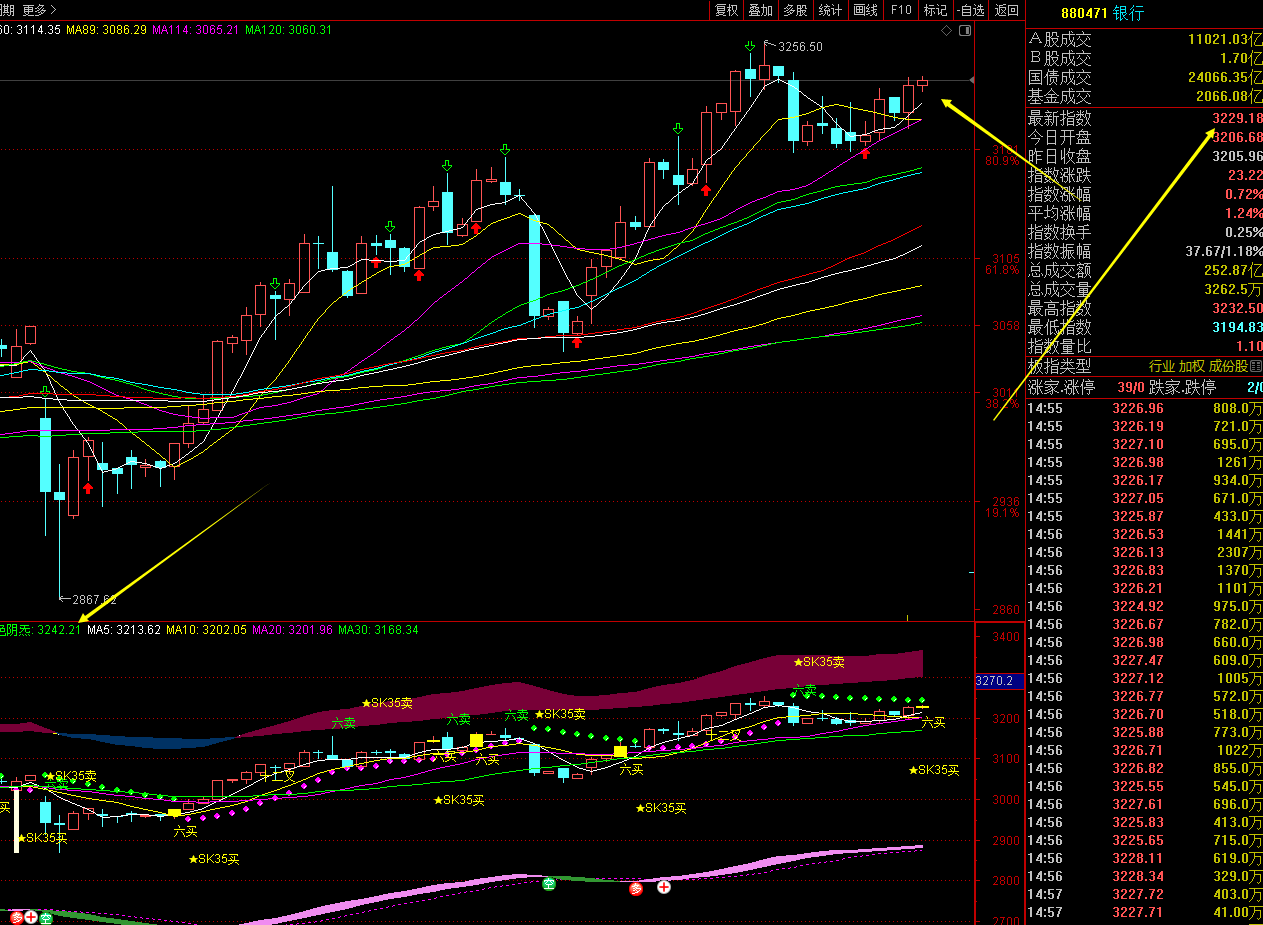Click the 涨家.涨停 39/0 value
The image size is (1263, 925).
click(1131, 387)
